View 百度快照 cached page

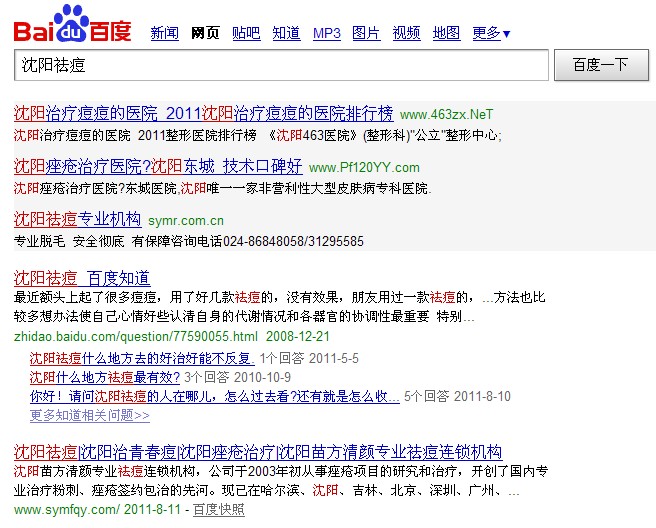point(218,510)
